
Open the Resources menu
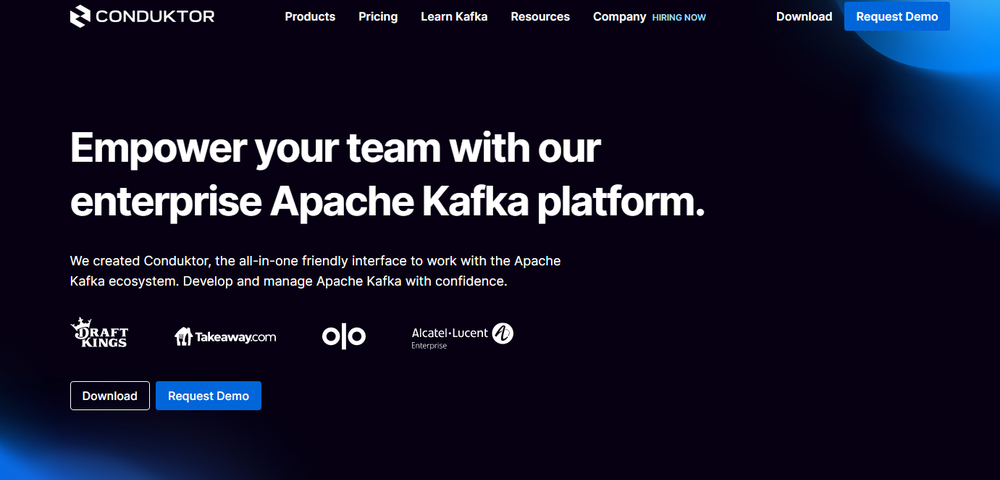click(x=540, y=17)
